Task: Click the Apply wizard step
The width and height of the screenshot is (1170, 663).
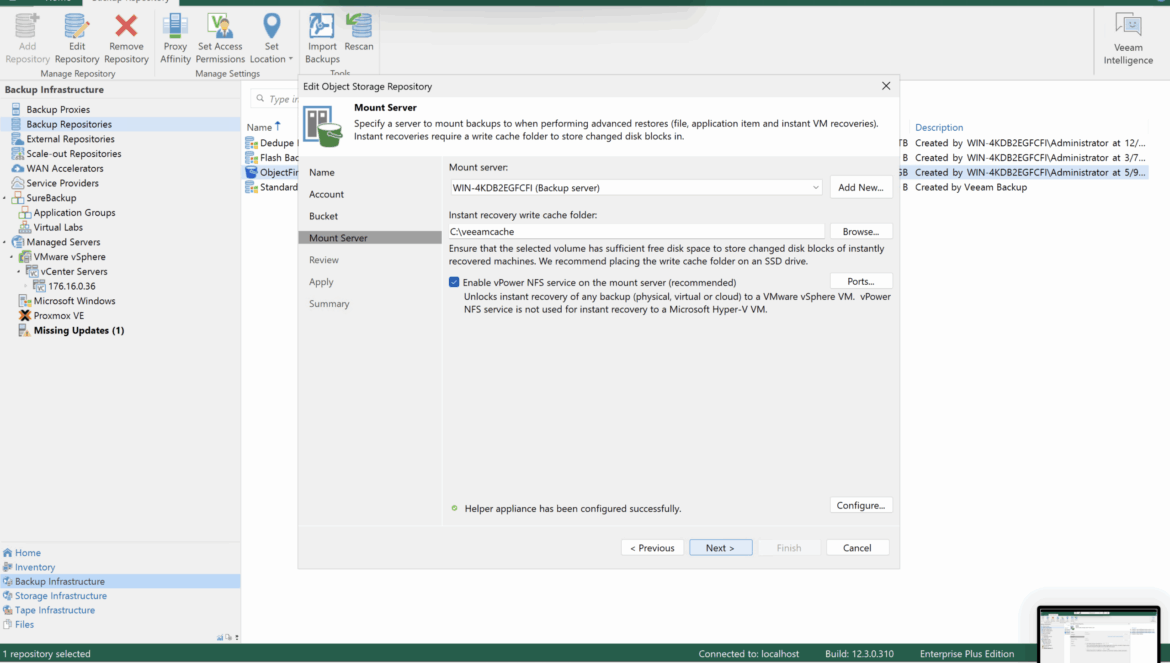Action: tap(321, 282)
